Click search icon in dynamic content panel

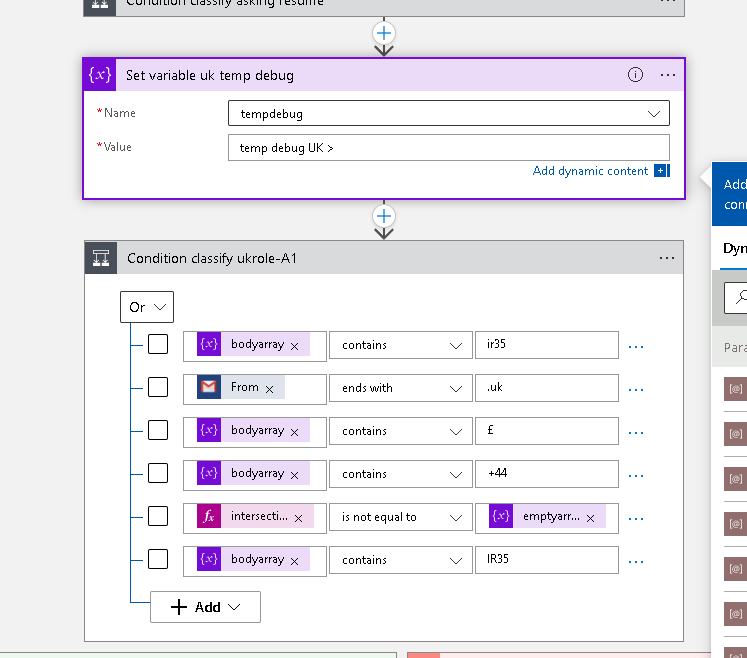(741, 297)
